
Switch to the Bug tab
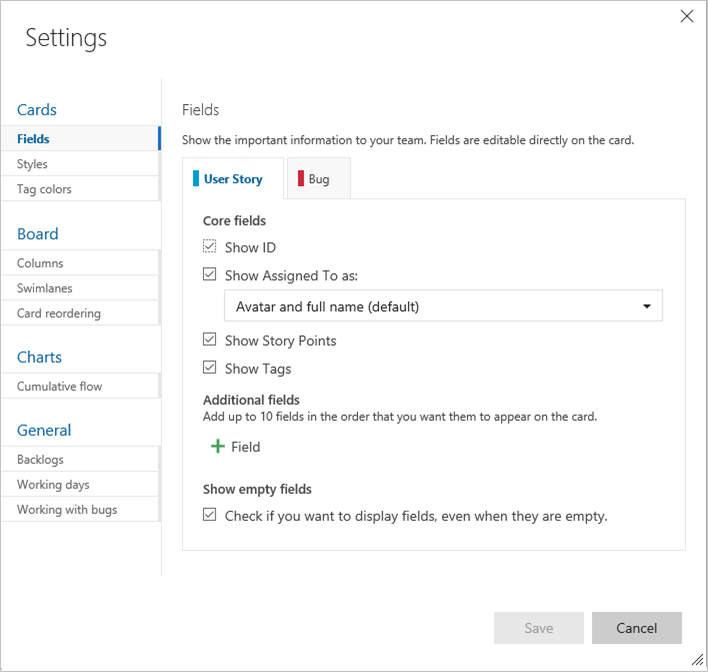pos(318,178)
